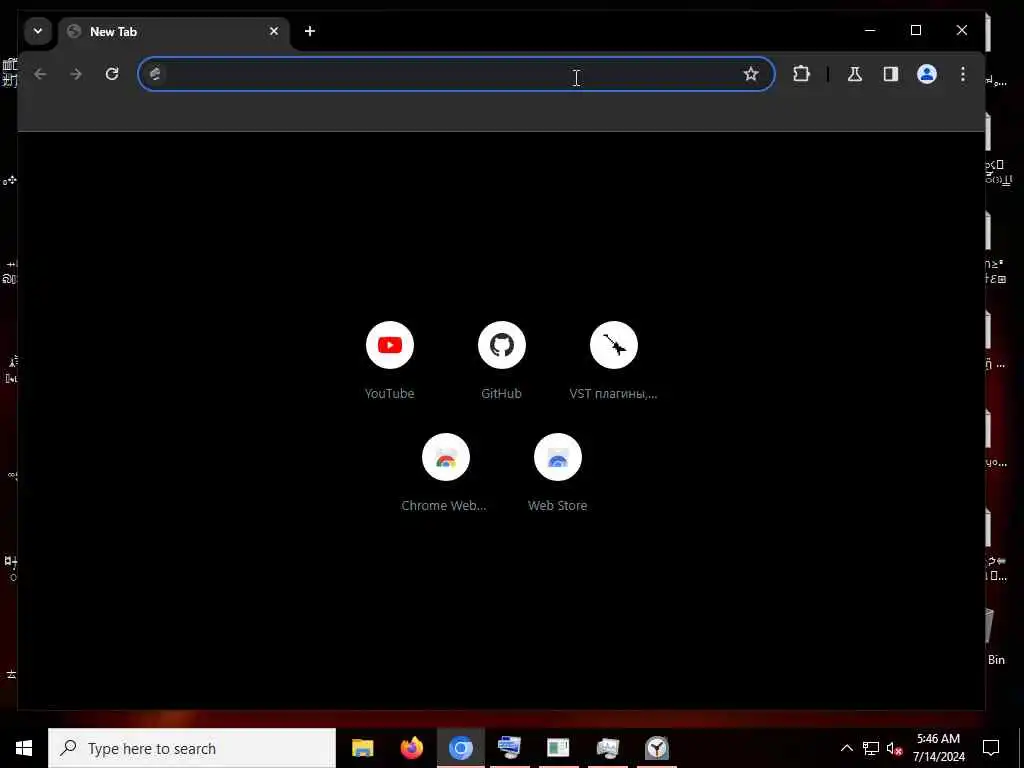Toggle the side panel
The width and height of the screenshot is (1024, 768).
click(891, 74)
